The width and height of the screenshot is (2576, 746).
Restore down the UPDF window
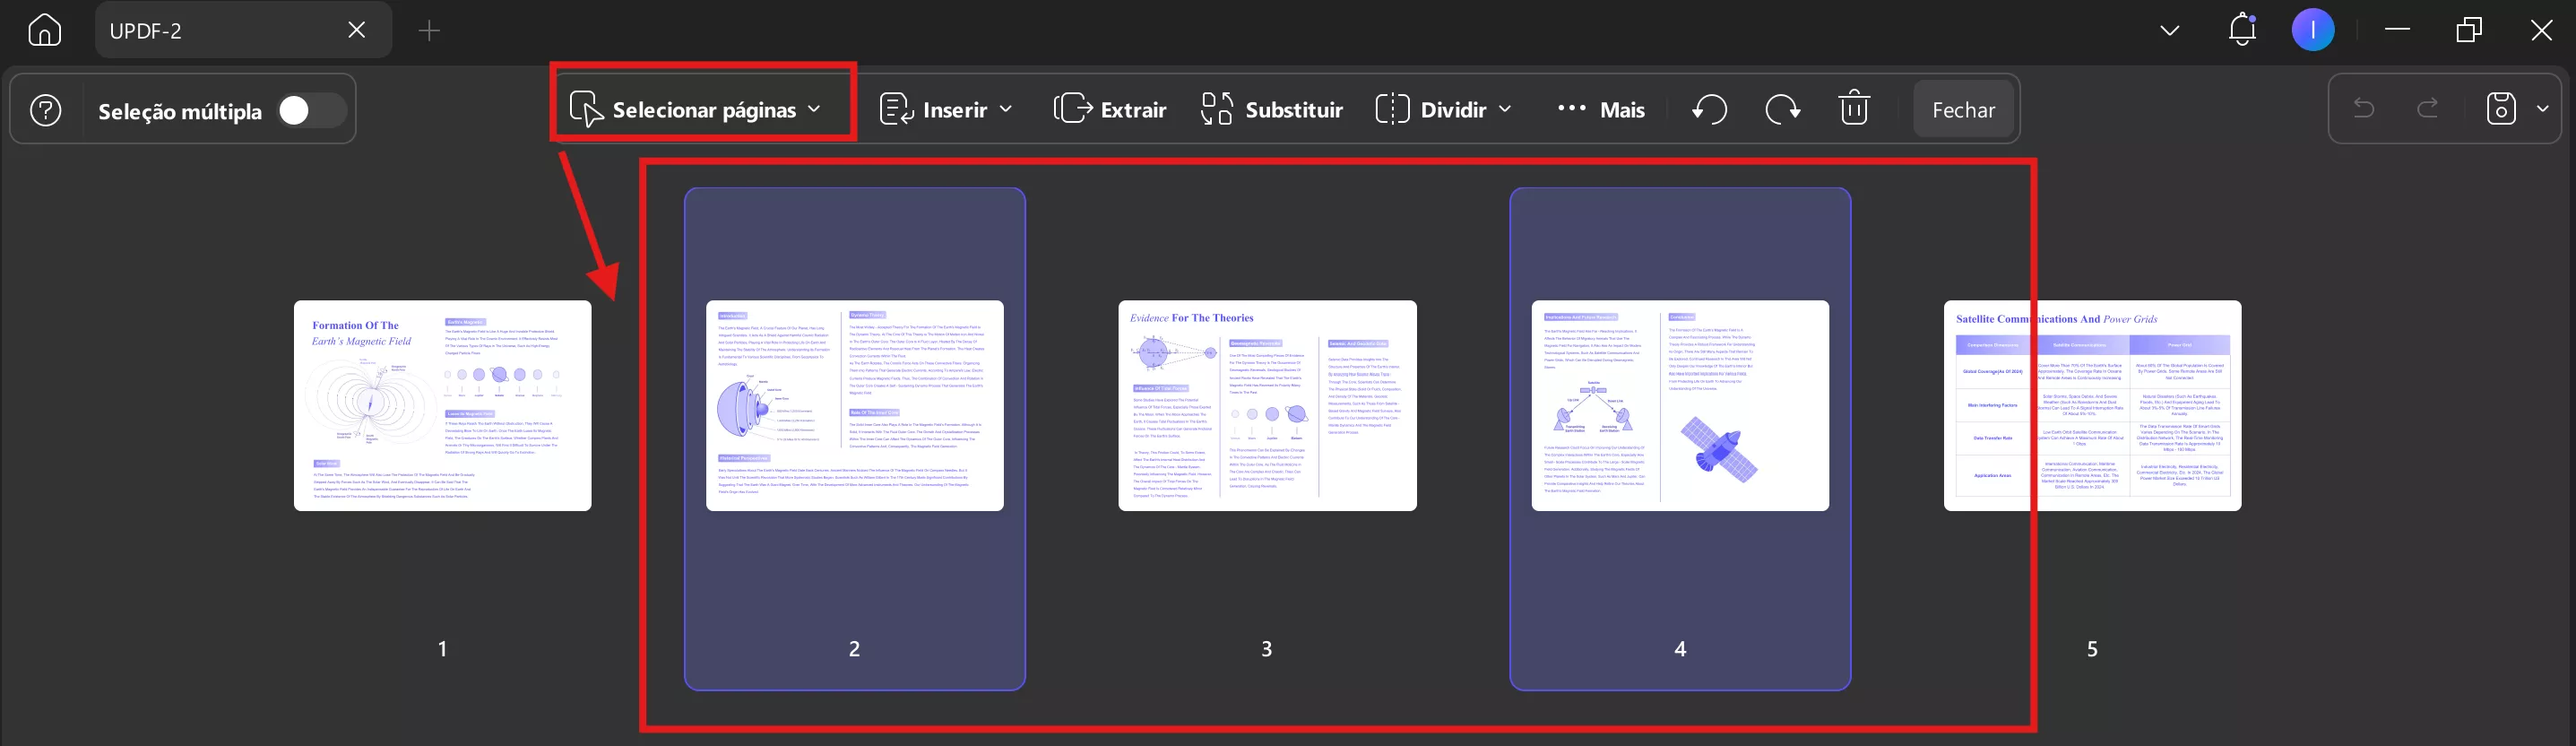(x=2469, y=30)
